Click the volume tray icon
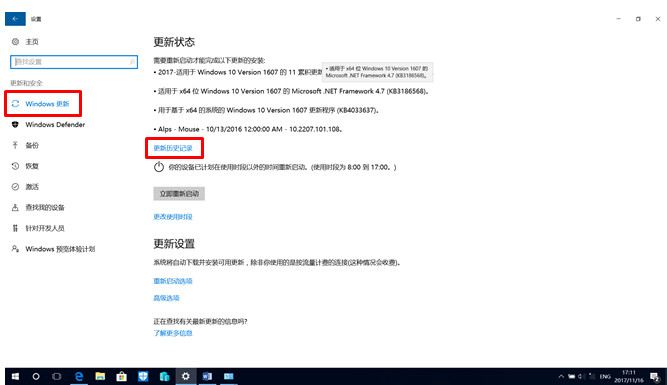 click(581, 376)
